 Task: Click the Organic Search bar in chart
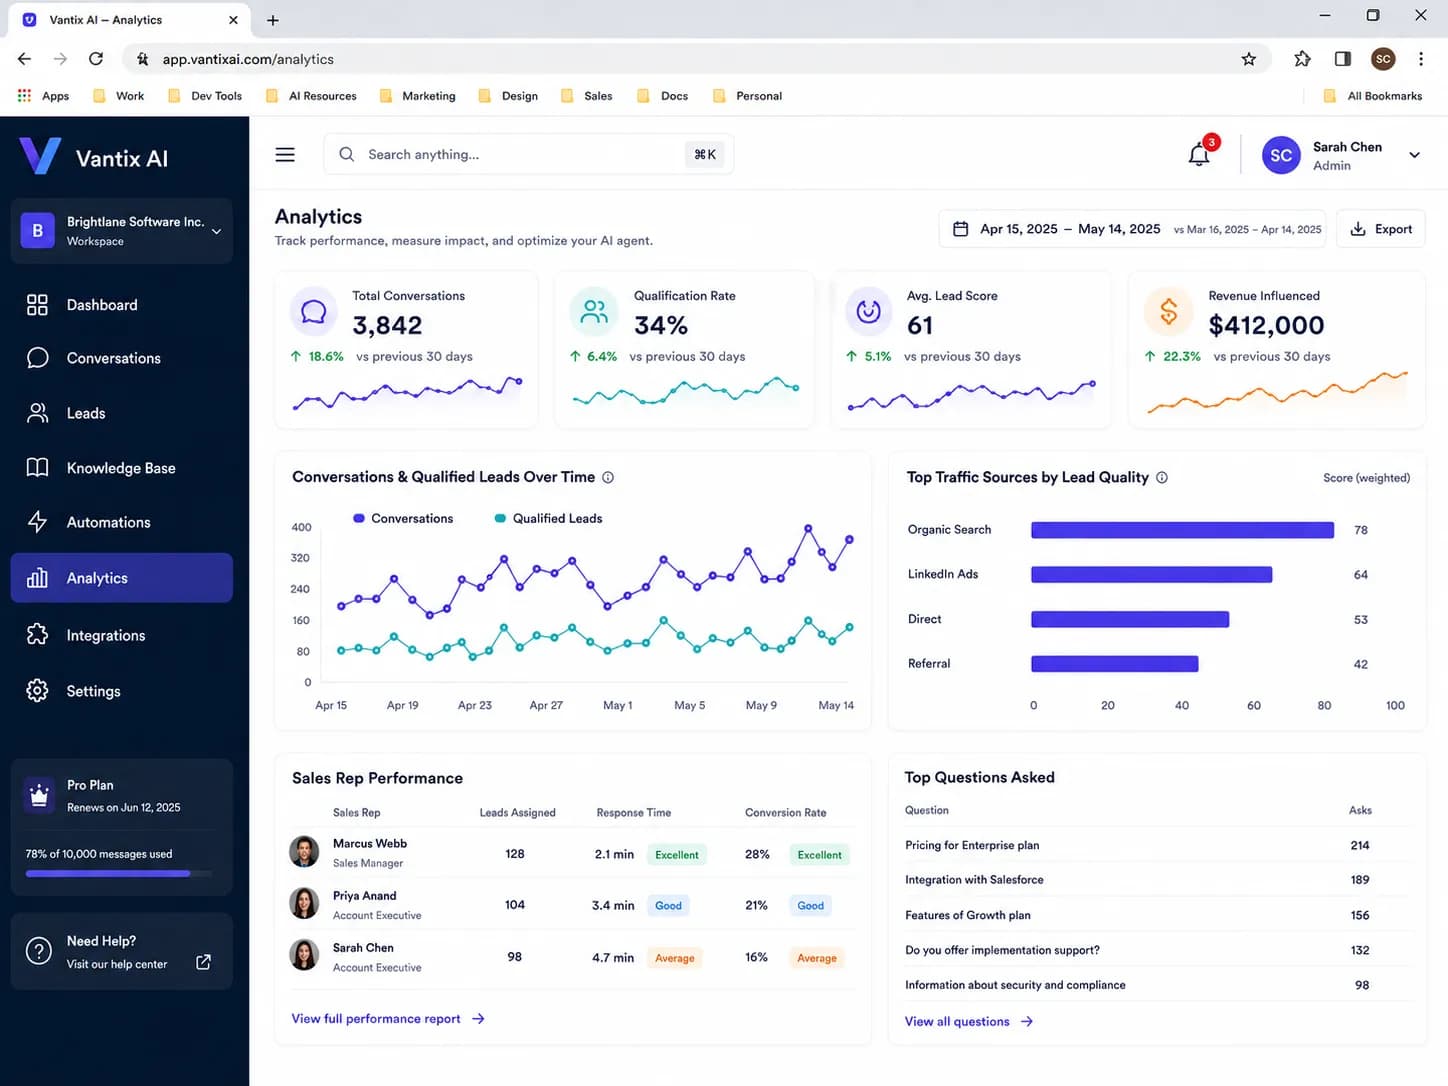click(1182, 530)
